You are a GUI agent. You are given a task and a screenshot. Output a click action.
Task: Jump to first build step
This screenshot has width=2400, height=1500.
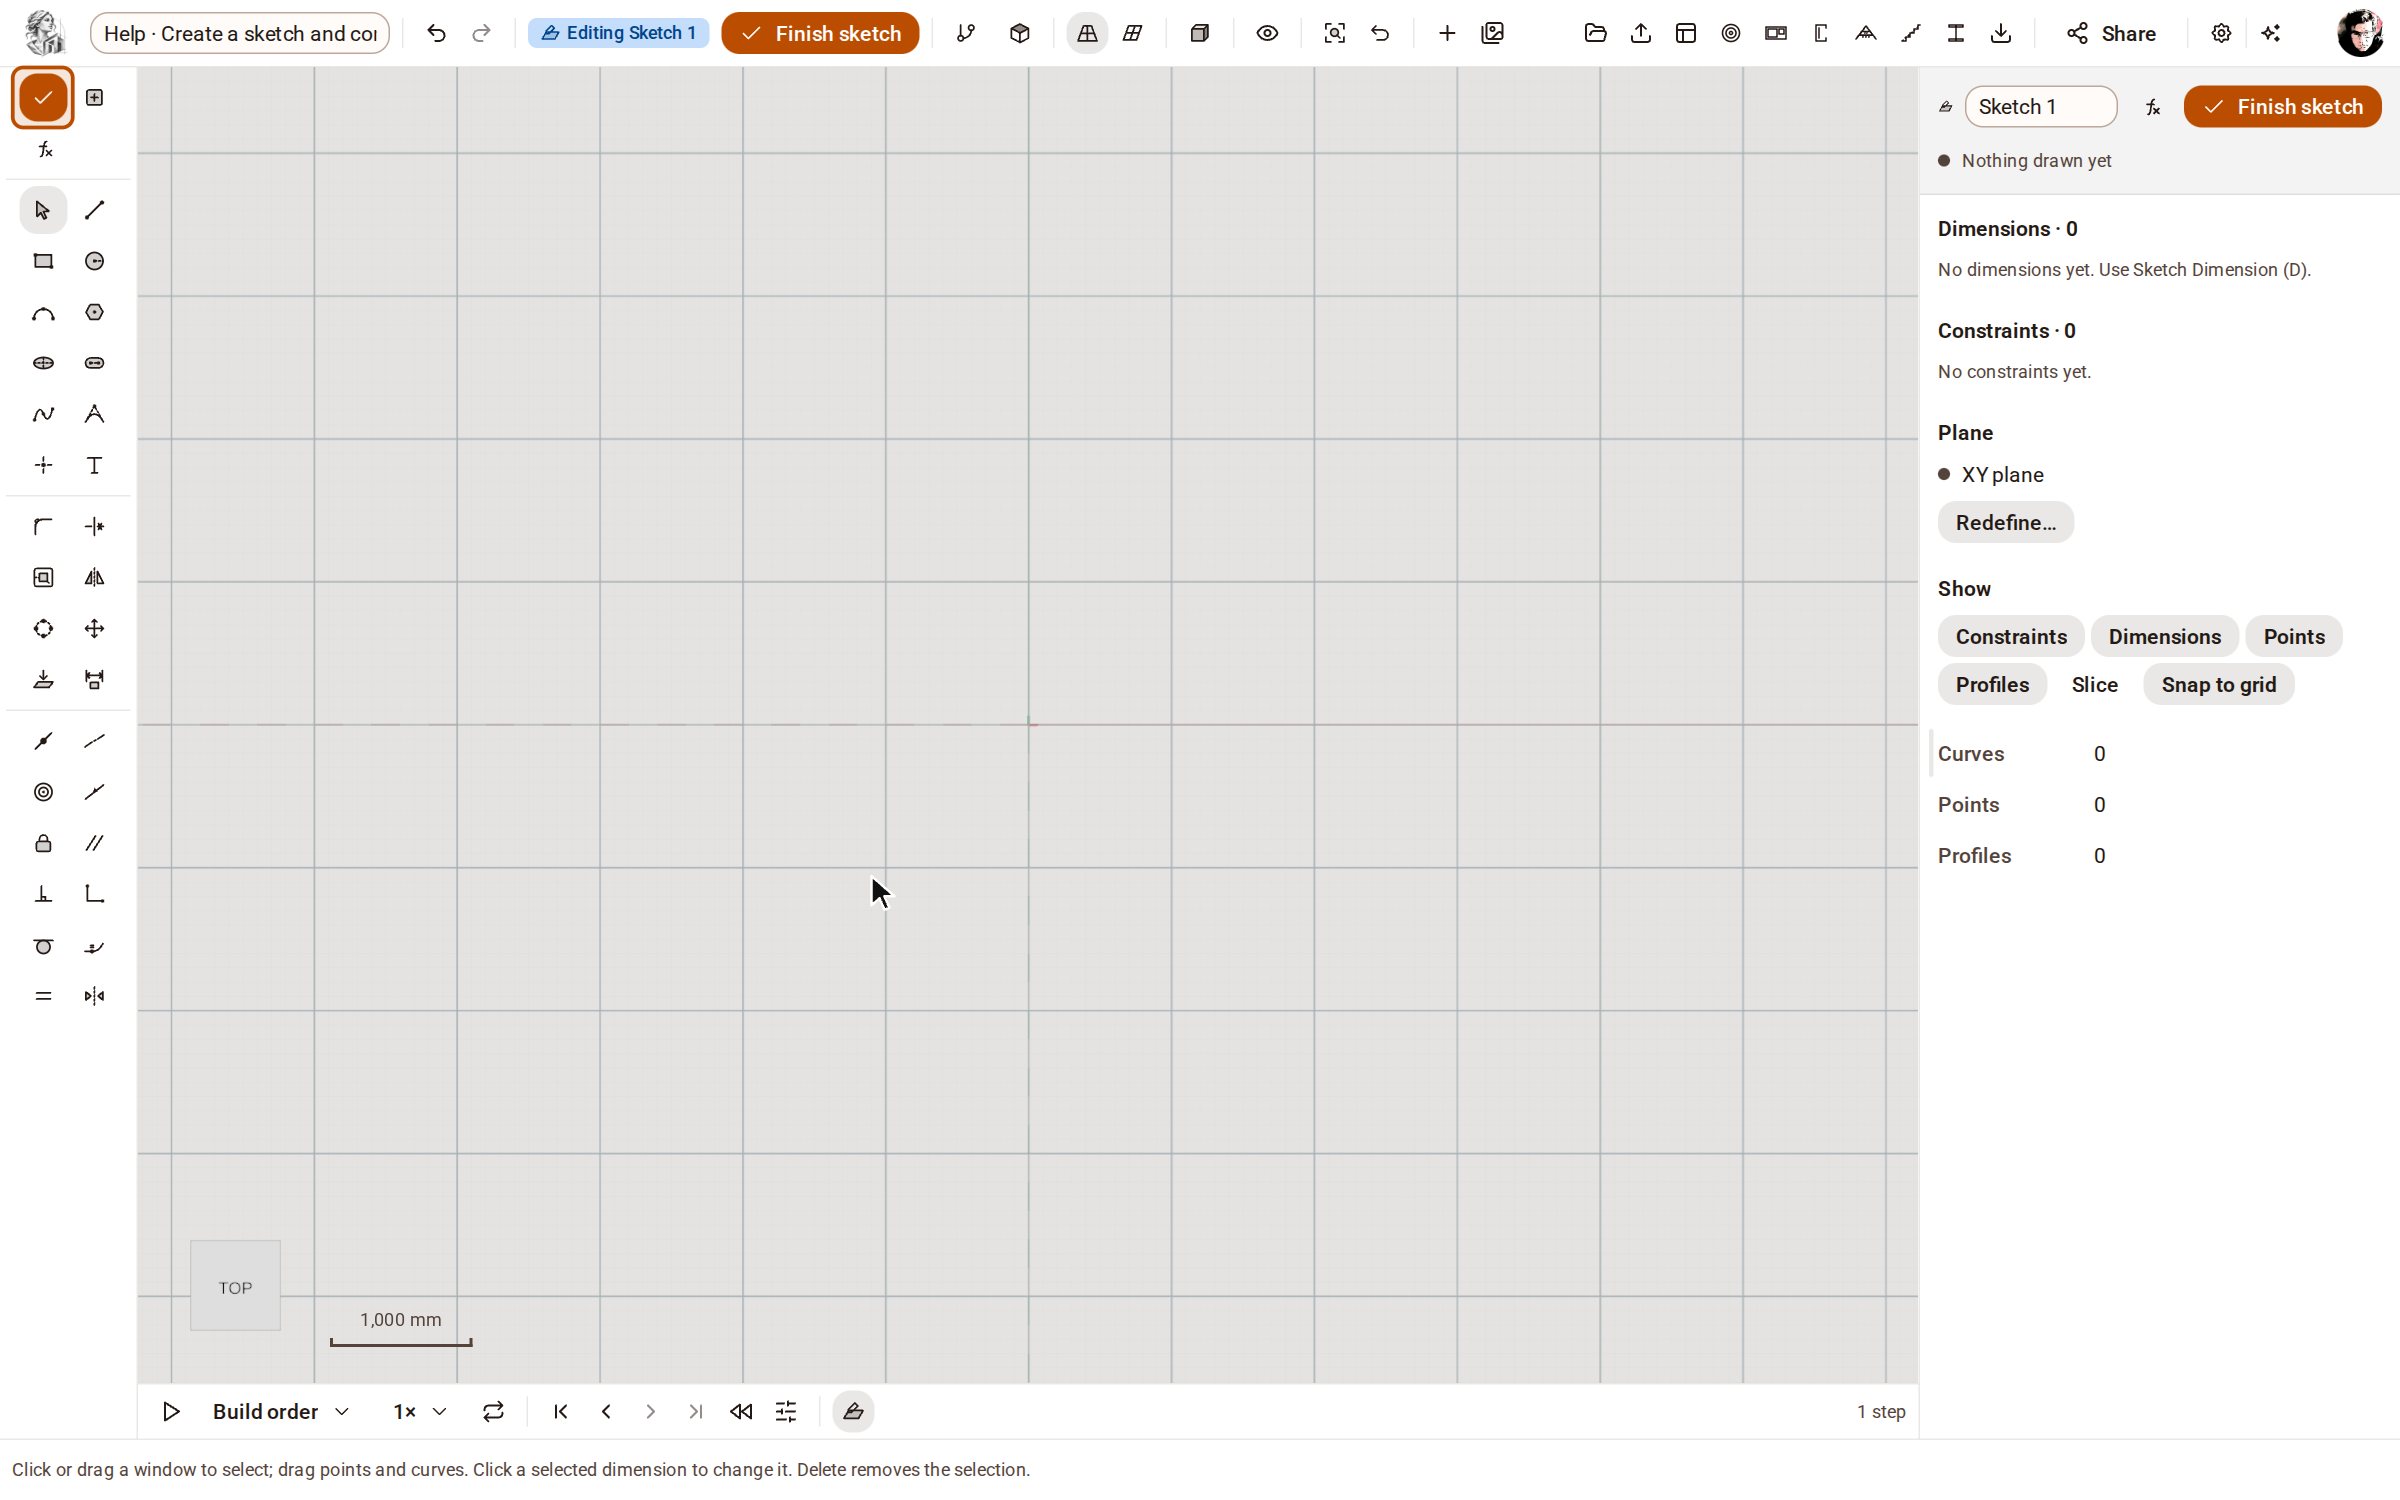click(x=561, y=1412)
